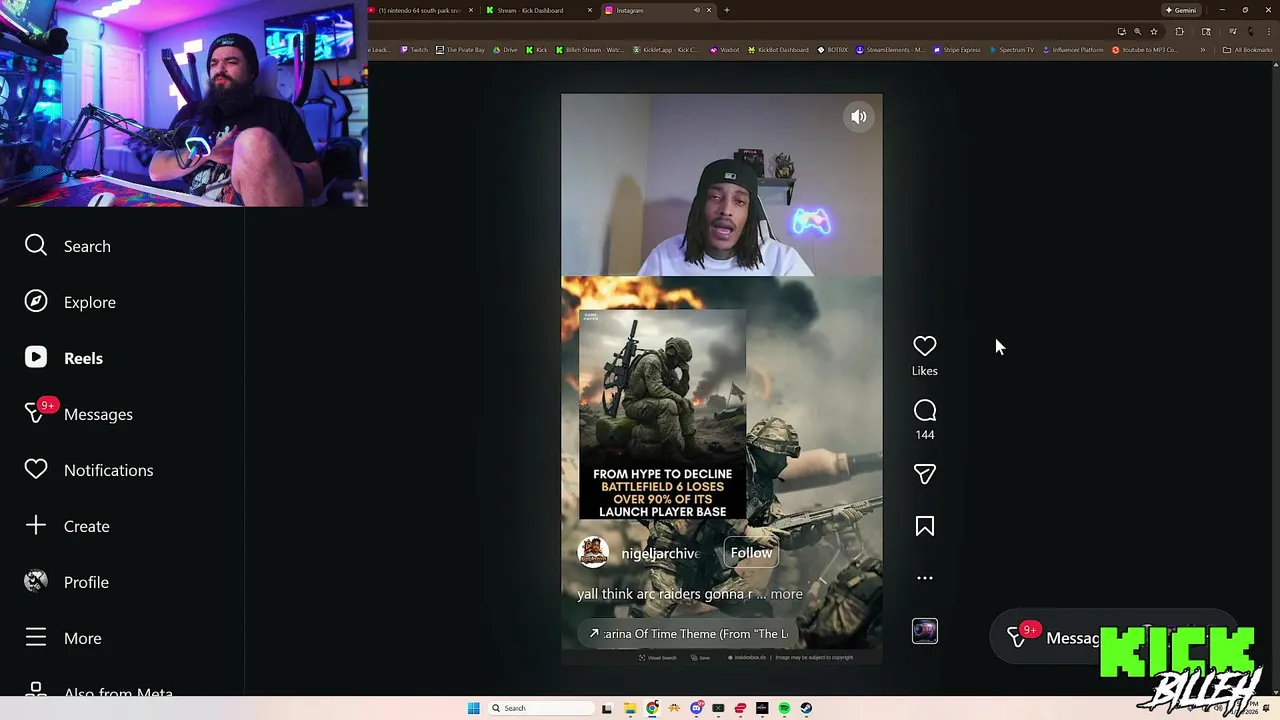Expand caption with 'more' link

(x=786, y=594)
